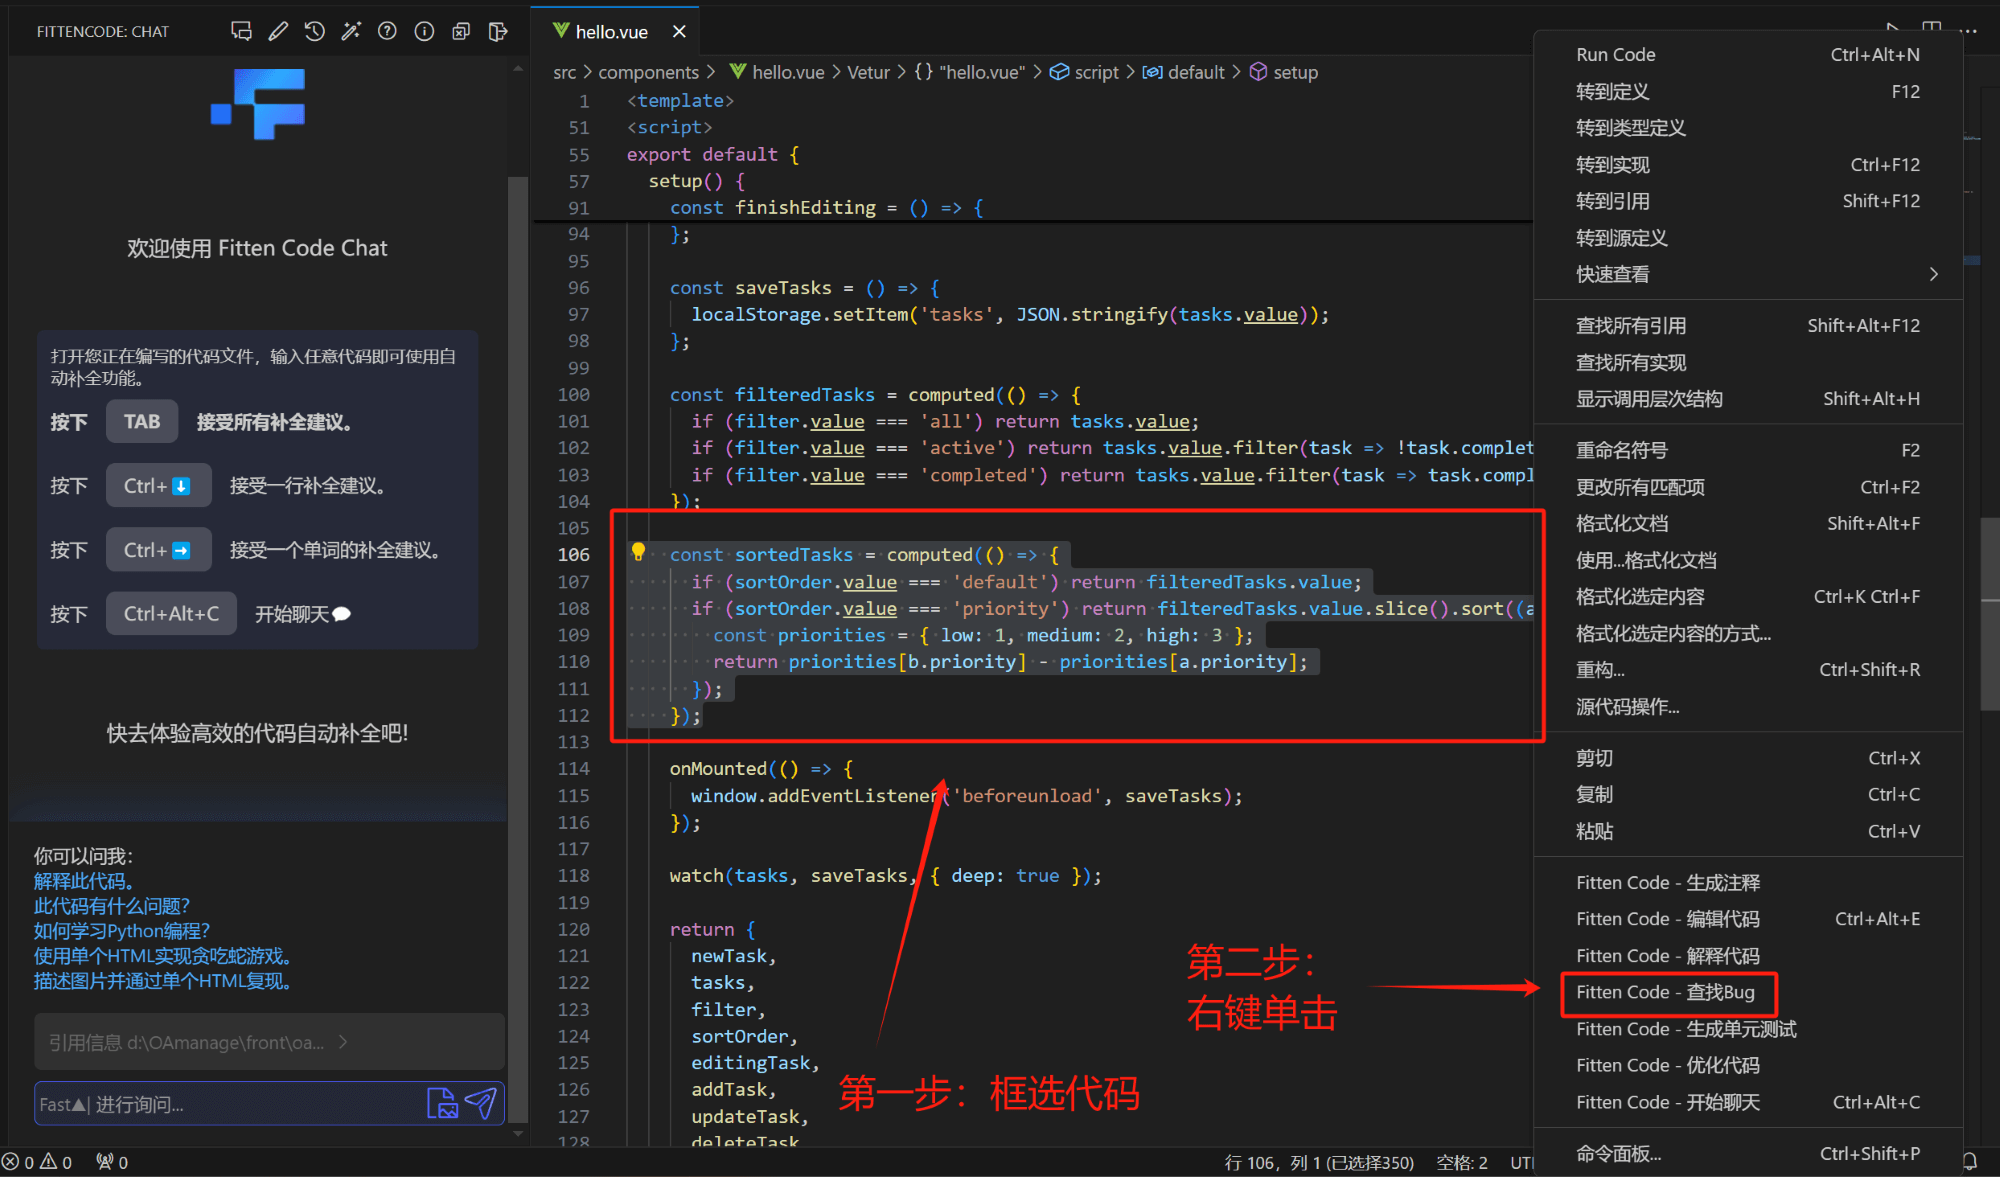Choose 转到引用 from context menu

click(1748, 201)
